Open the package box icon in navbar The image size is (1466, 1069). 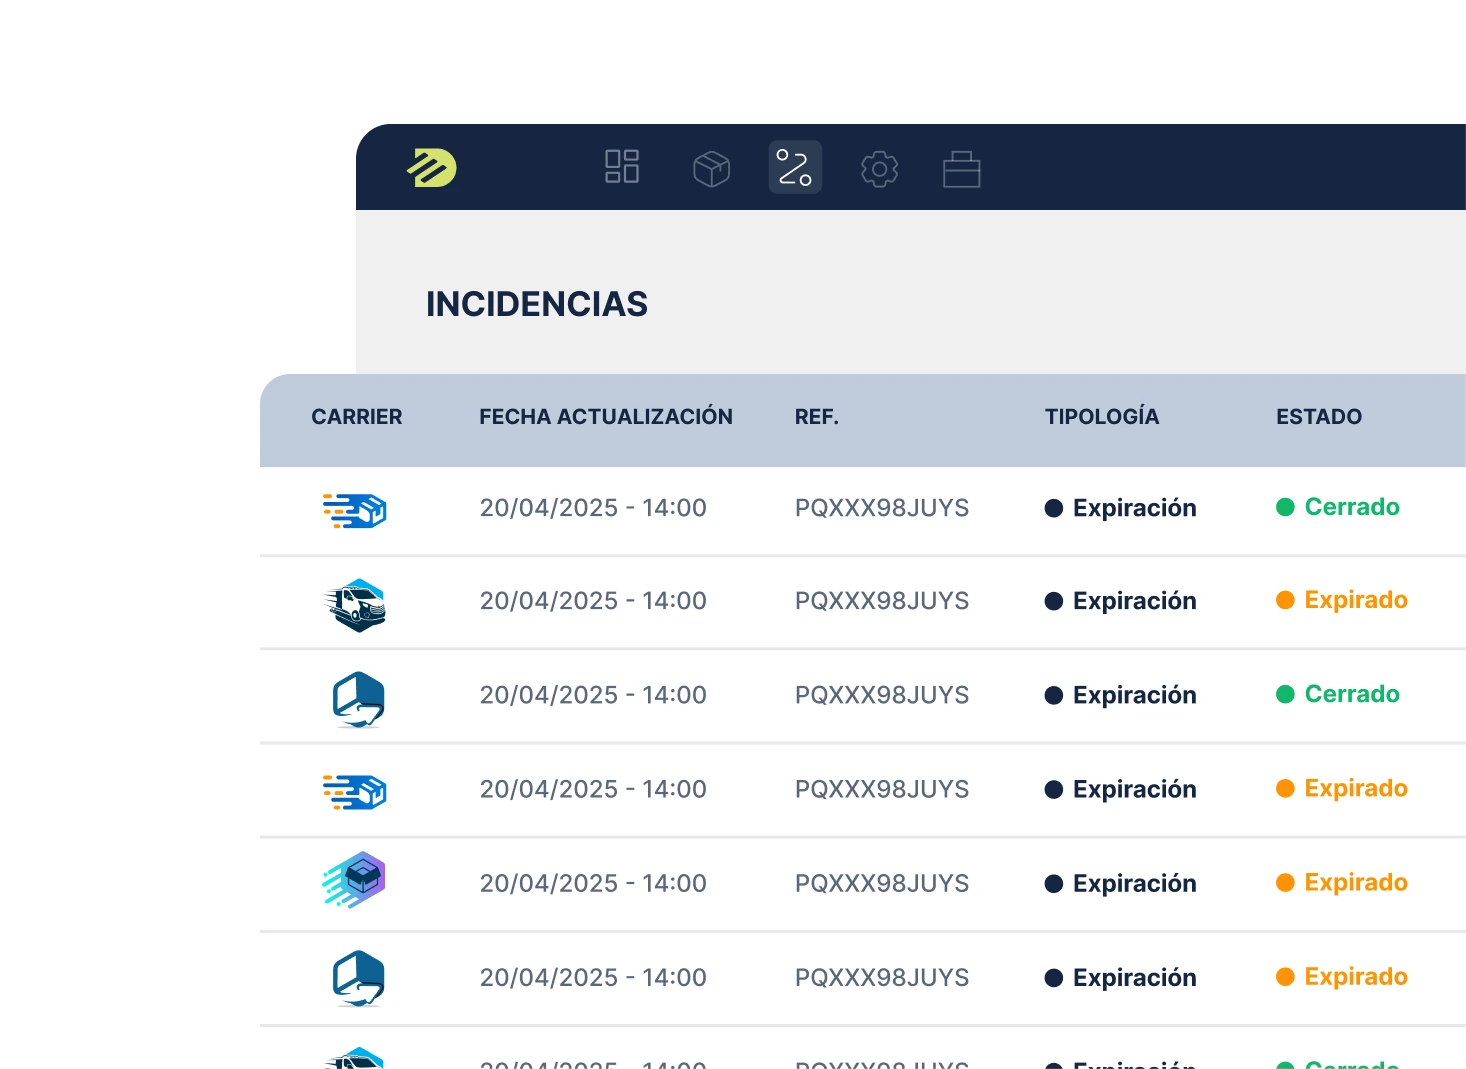click(711, 168)
